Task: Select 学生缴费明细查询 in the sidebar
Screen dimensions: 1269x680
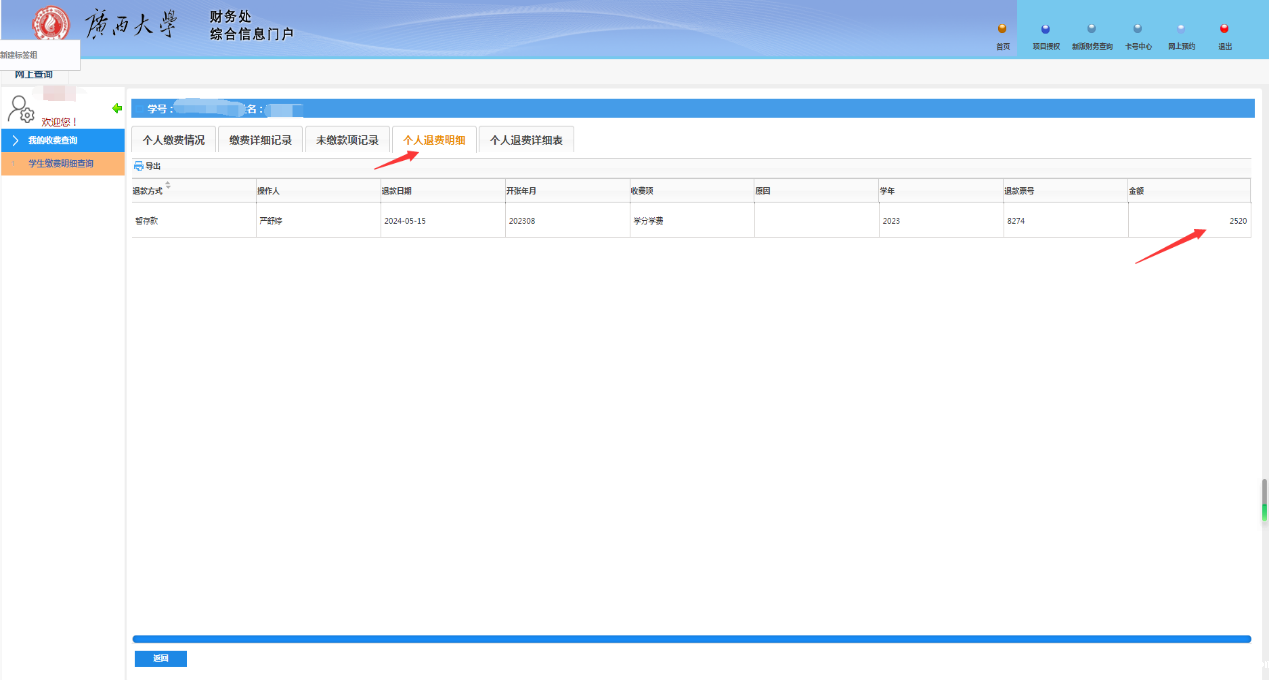Action: [62, 163]
